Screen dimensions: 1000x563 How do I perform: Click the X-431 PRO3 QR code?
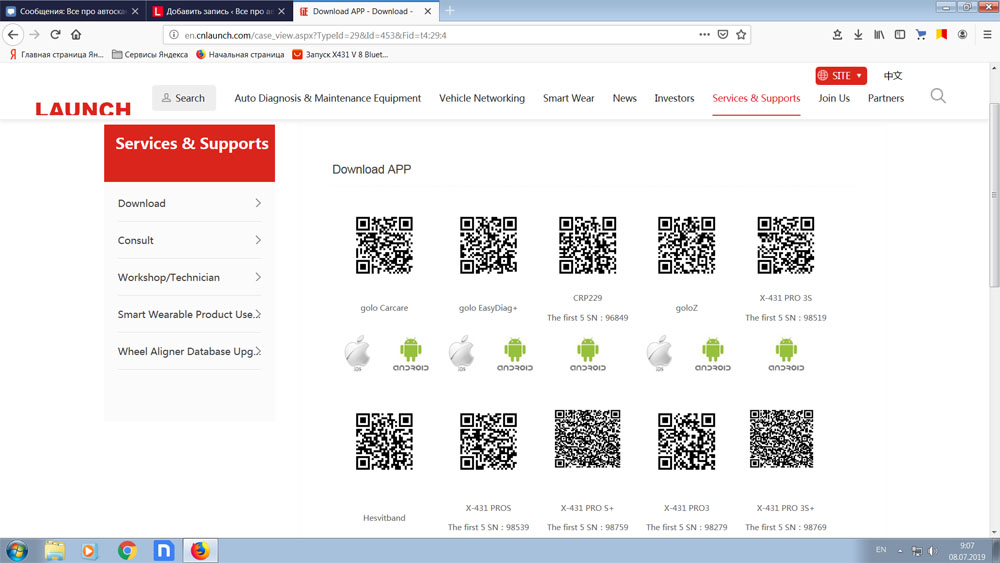tap(686, 441)
